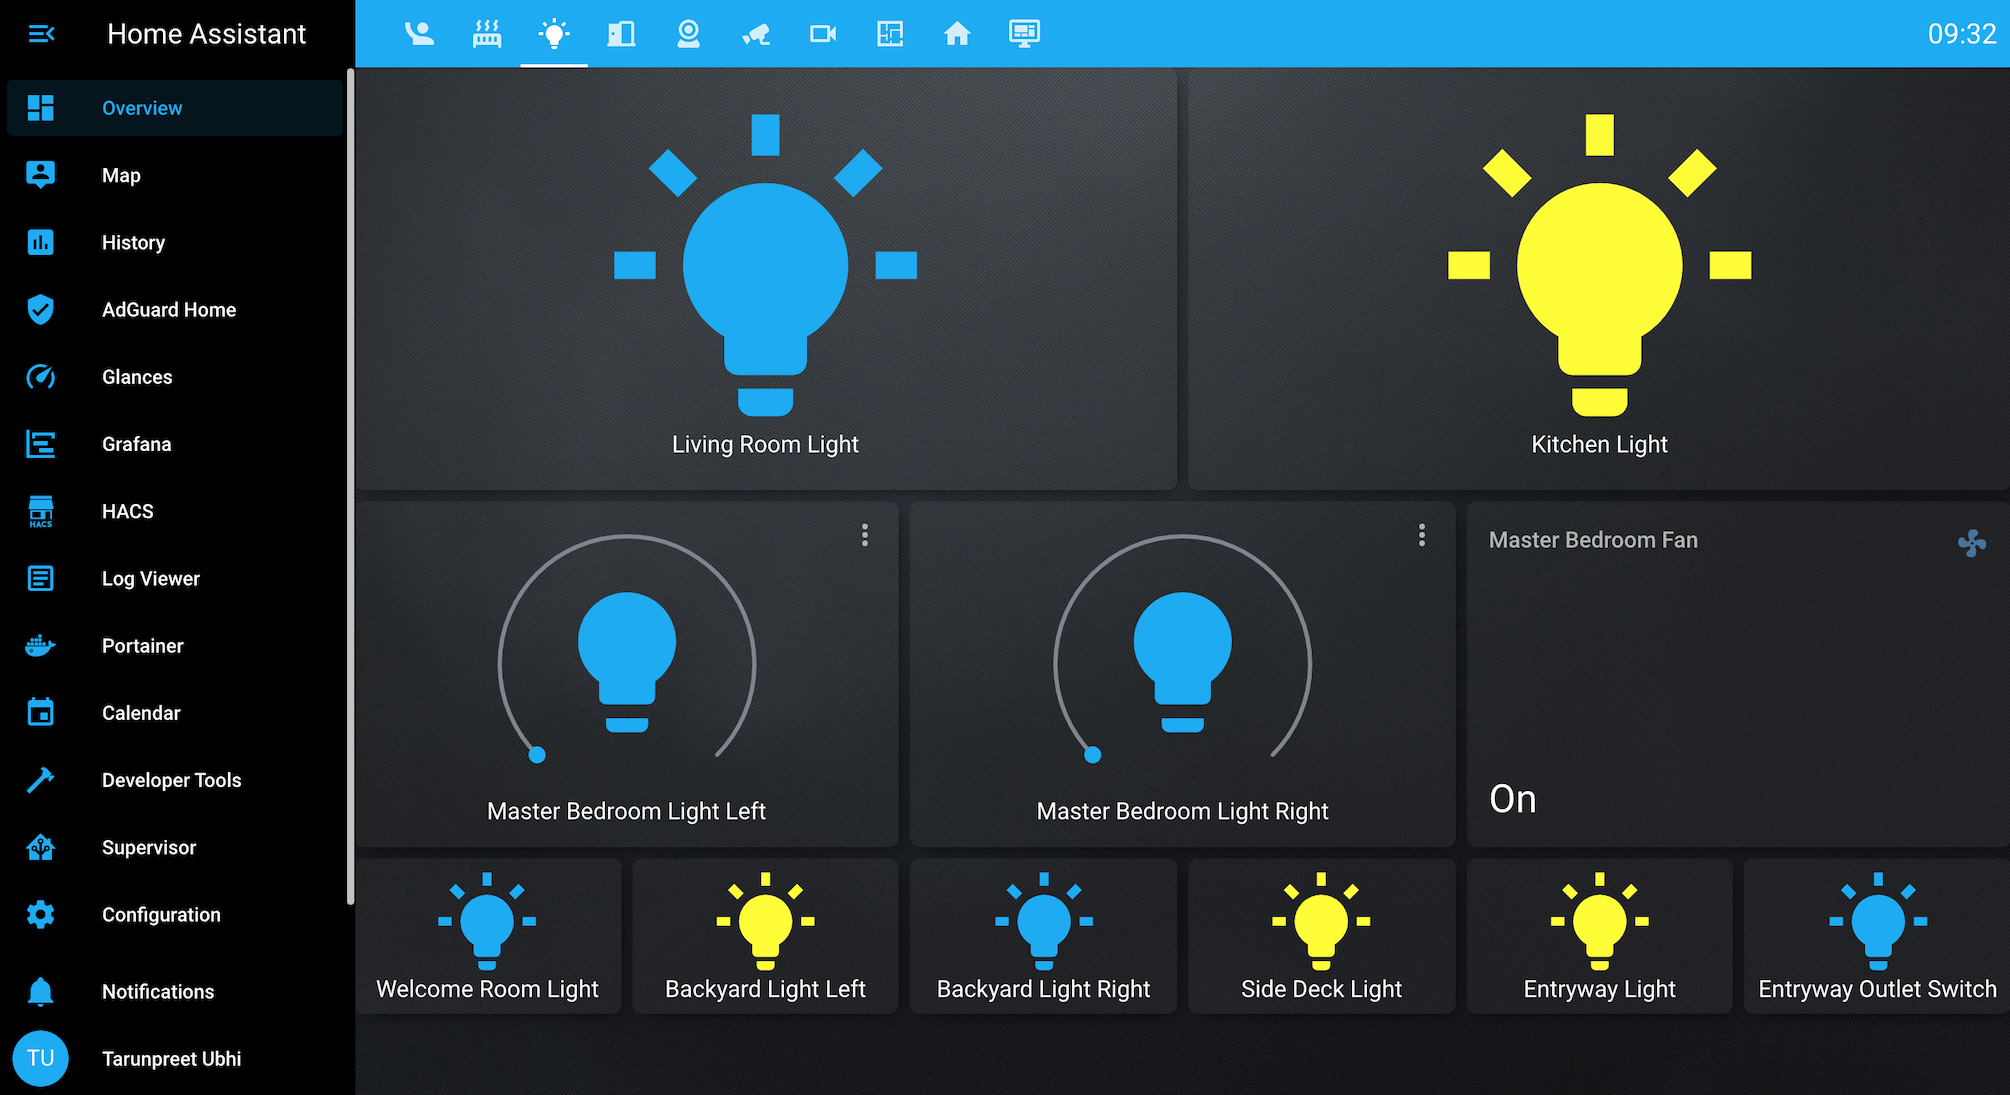This screenshot has width=2010, height=1095.
Task: Open the floorplan tab icon
Action: 890,34
